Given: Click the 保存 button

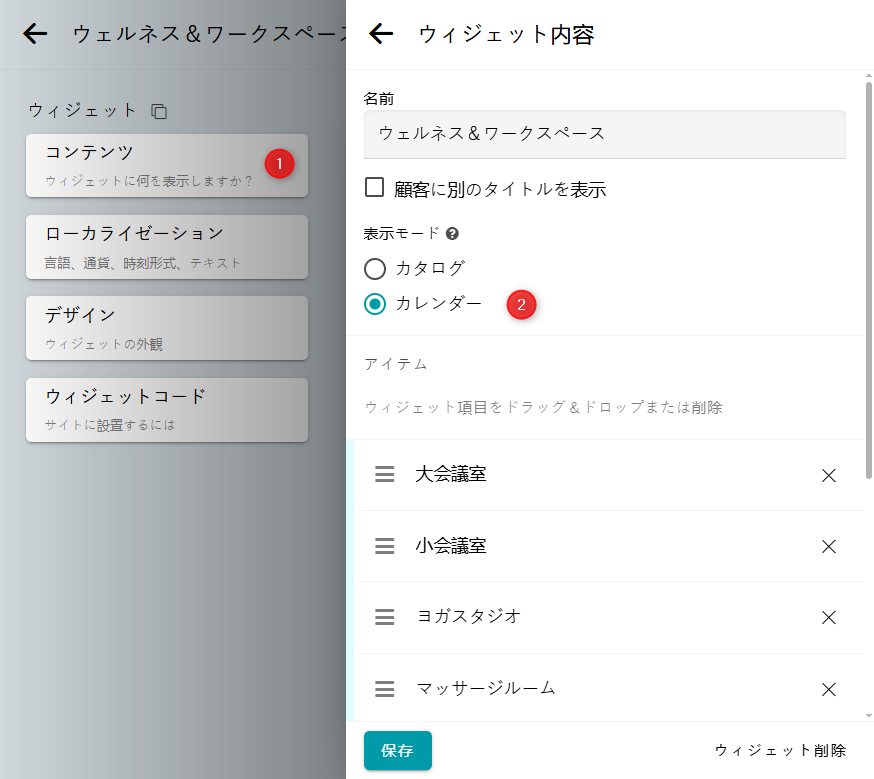Looking at the screenshot, I should [x=397, y=750].
